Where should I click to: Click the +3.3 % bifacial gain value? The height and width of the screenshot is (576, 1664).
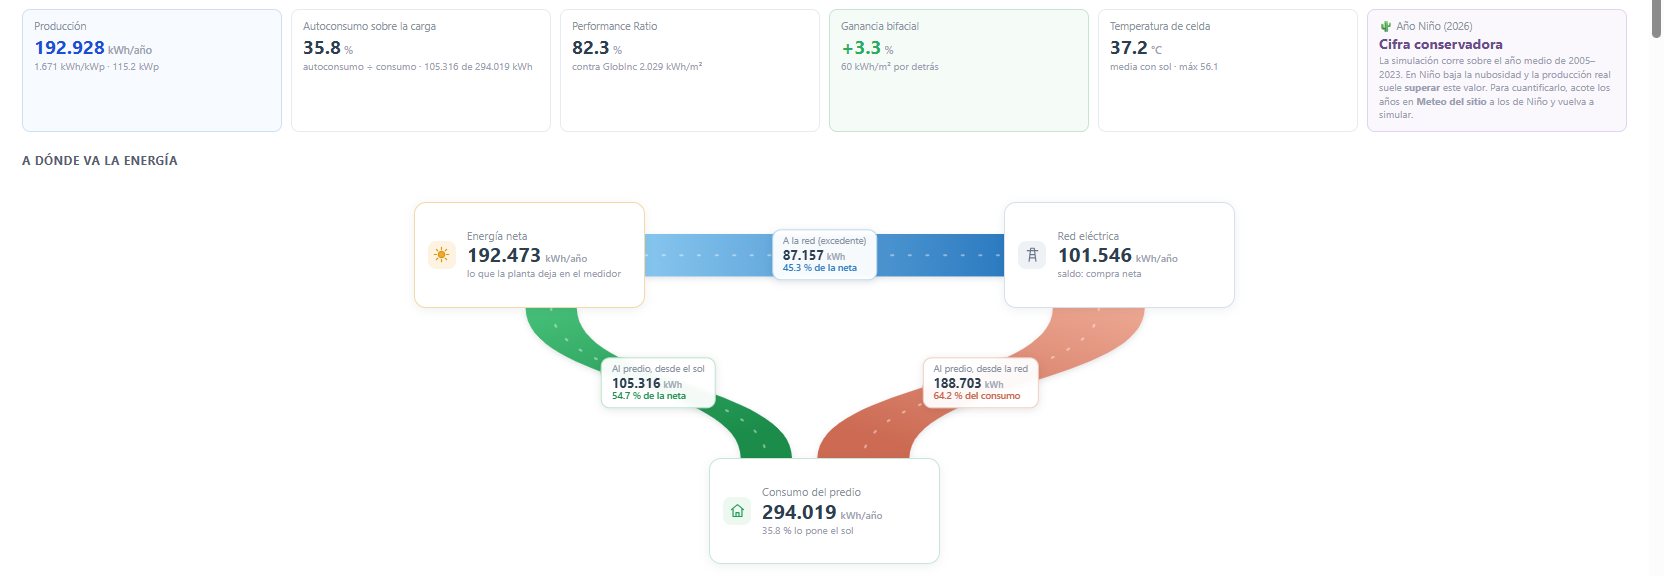pos(867,48)
